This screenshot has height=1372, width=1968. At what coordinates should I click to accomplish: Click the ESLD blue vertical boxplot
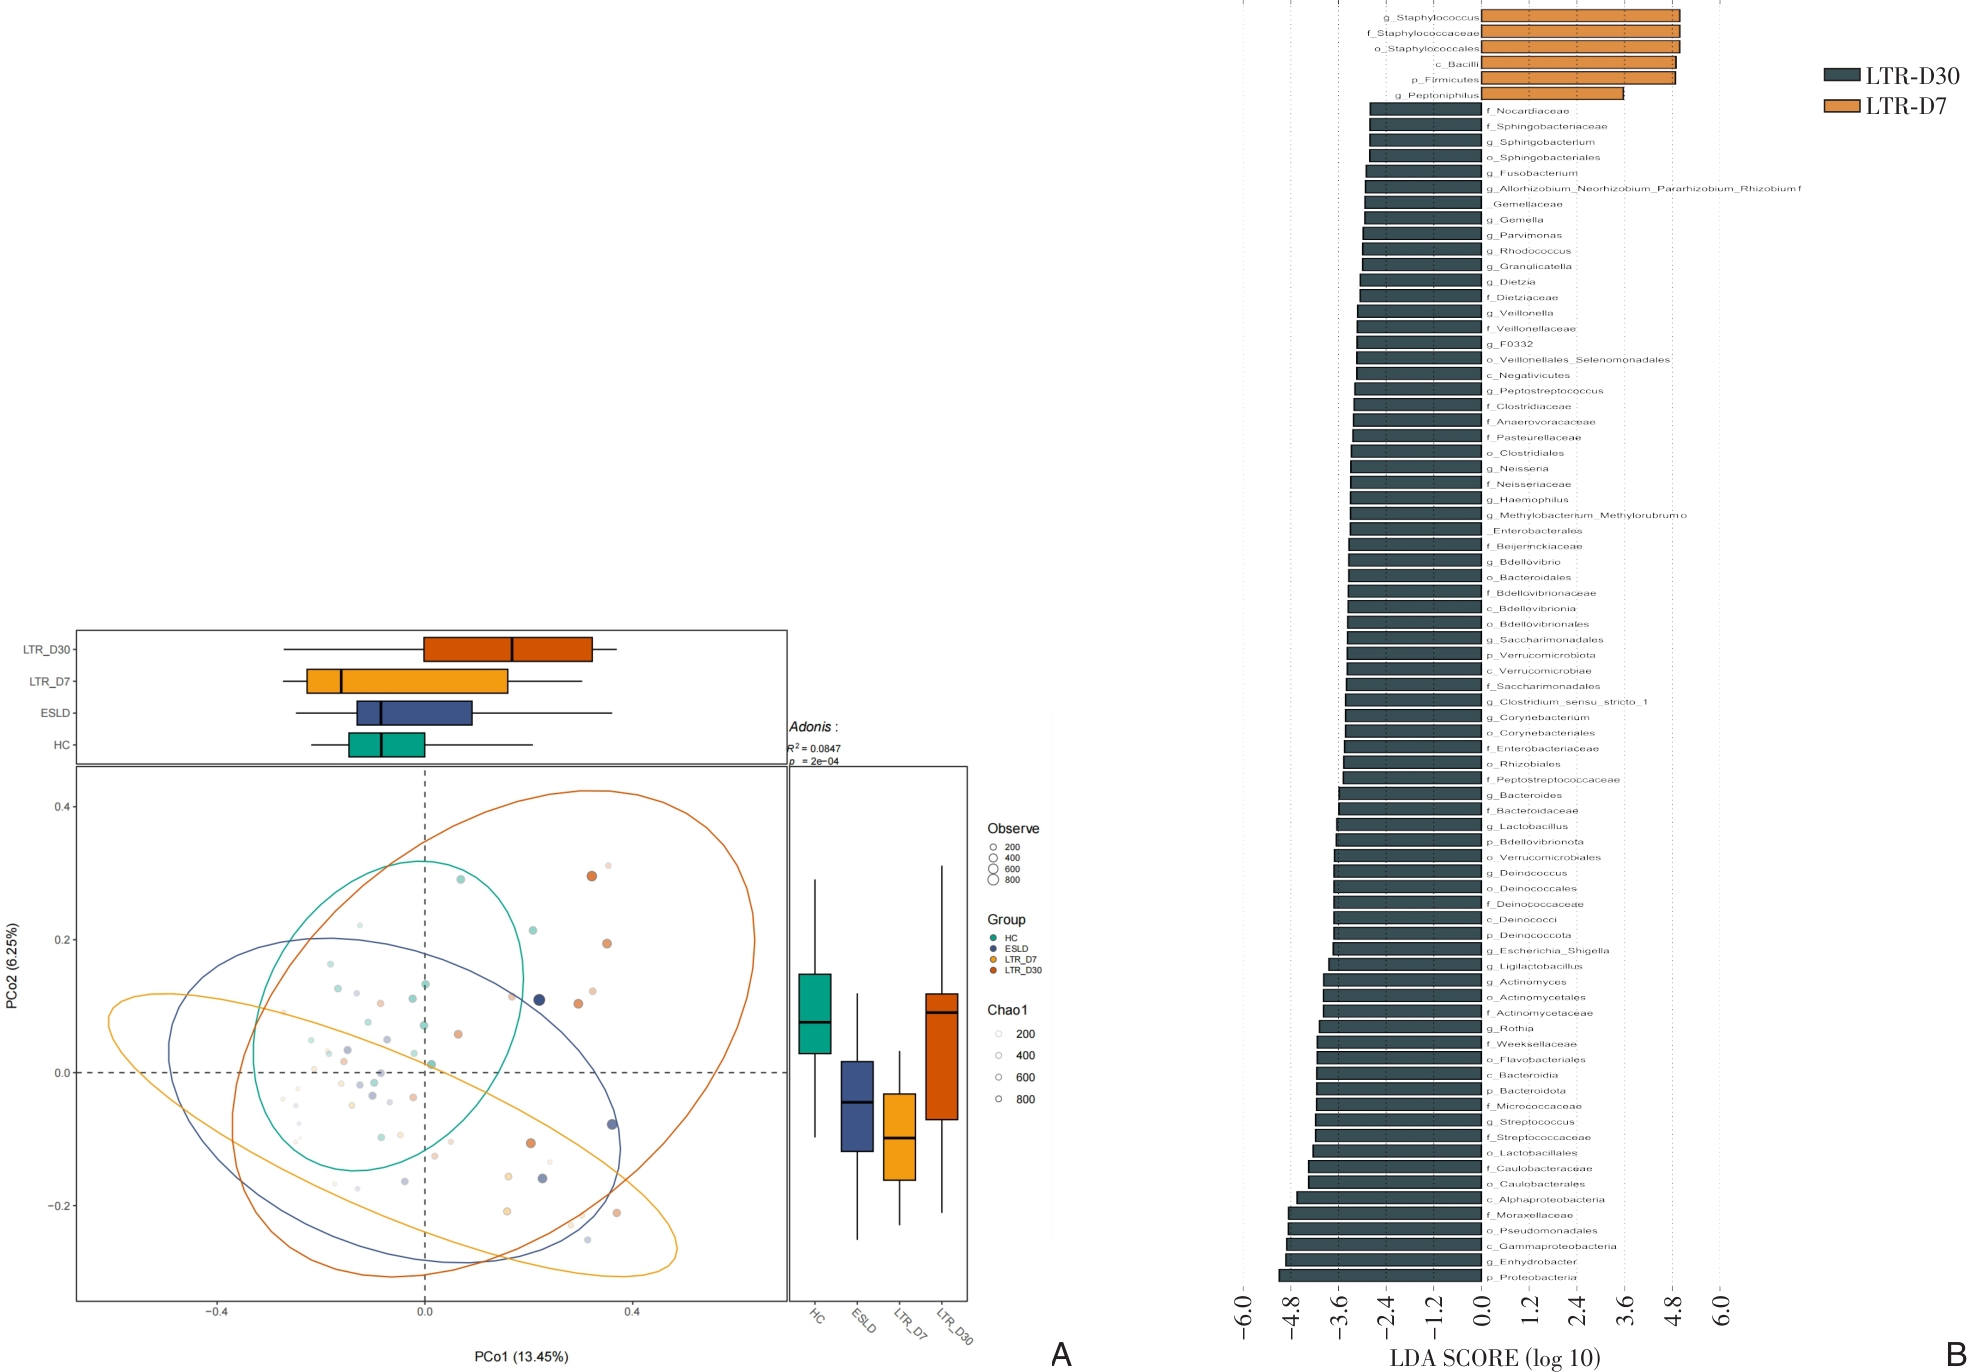(x=857, y=1106)
